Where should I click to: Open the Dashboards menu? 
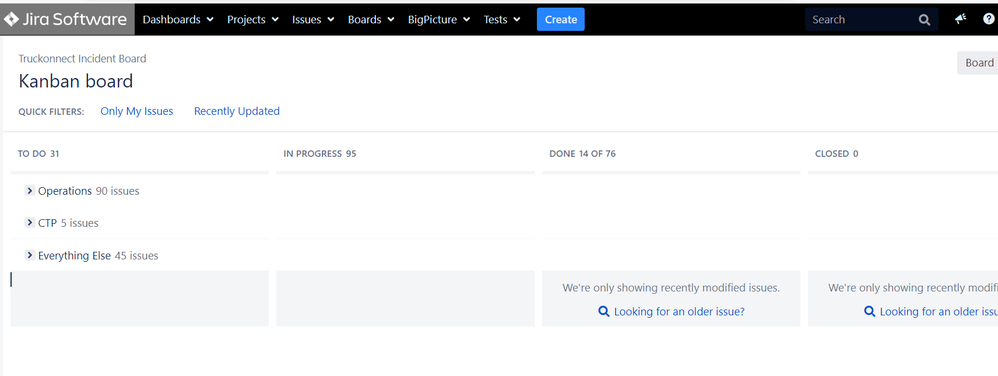tap(178, 20)
